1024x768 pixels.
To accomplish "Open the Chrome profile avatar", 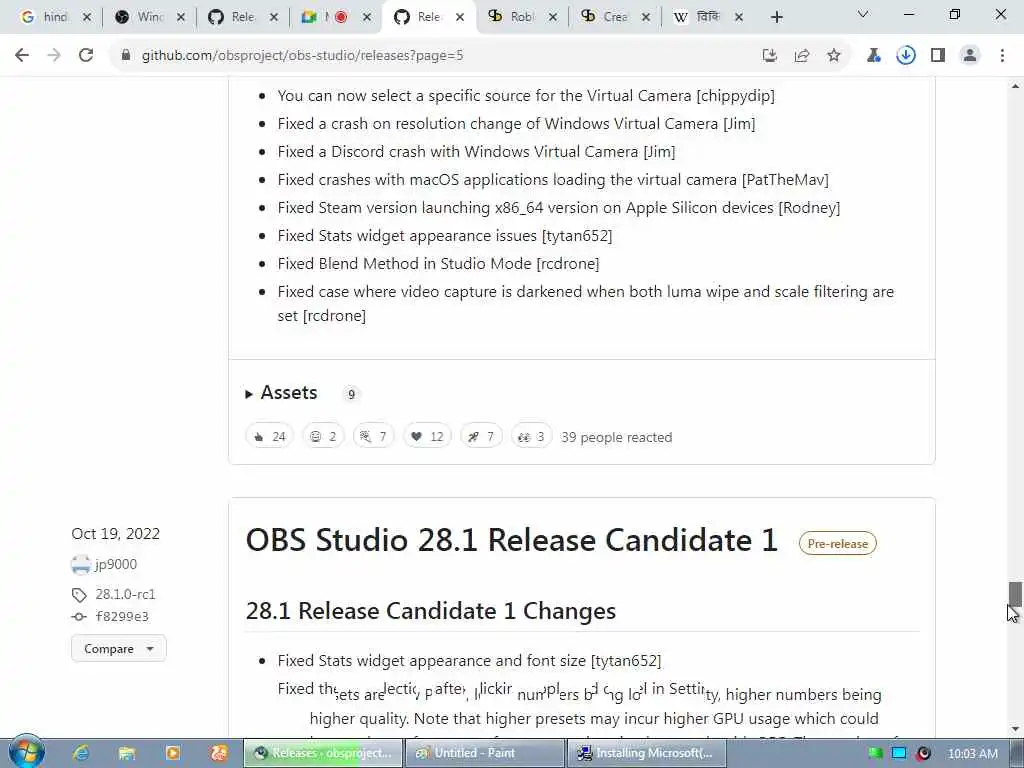I will click(x=970, y=56).
